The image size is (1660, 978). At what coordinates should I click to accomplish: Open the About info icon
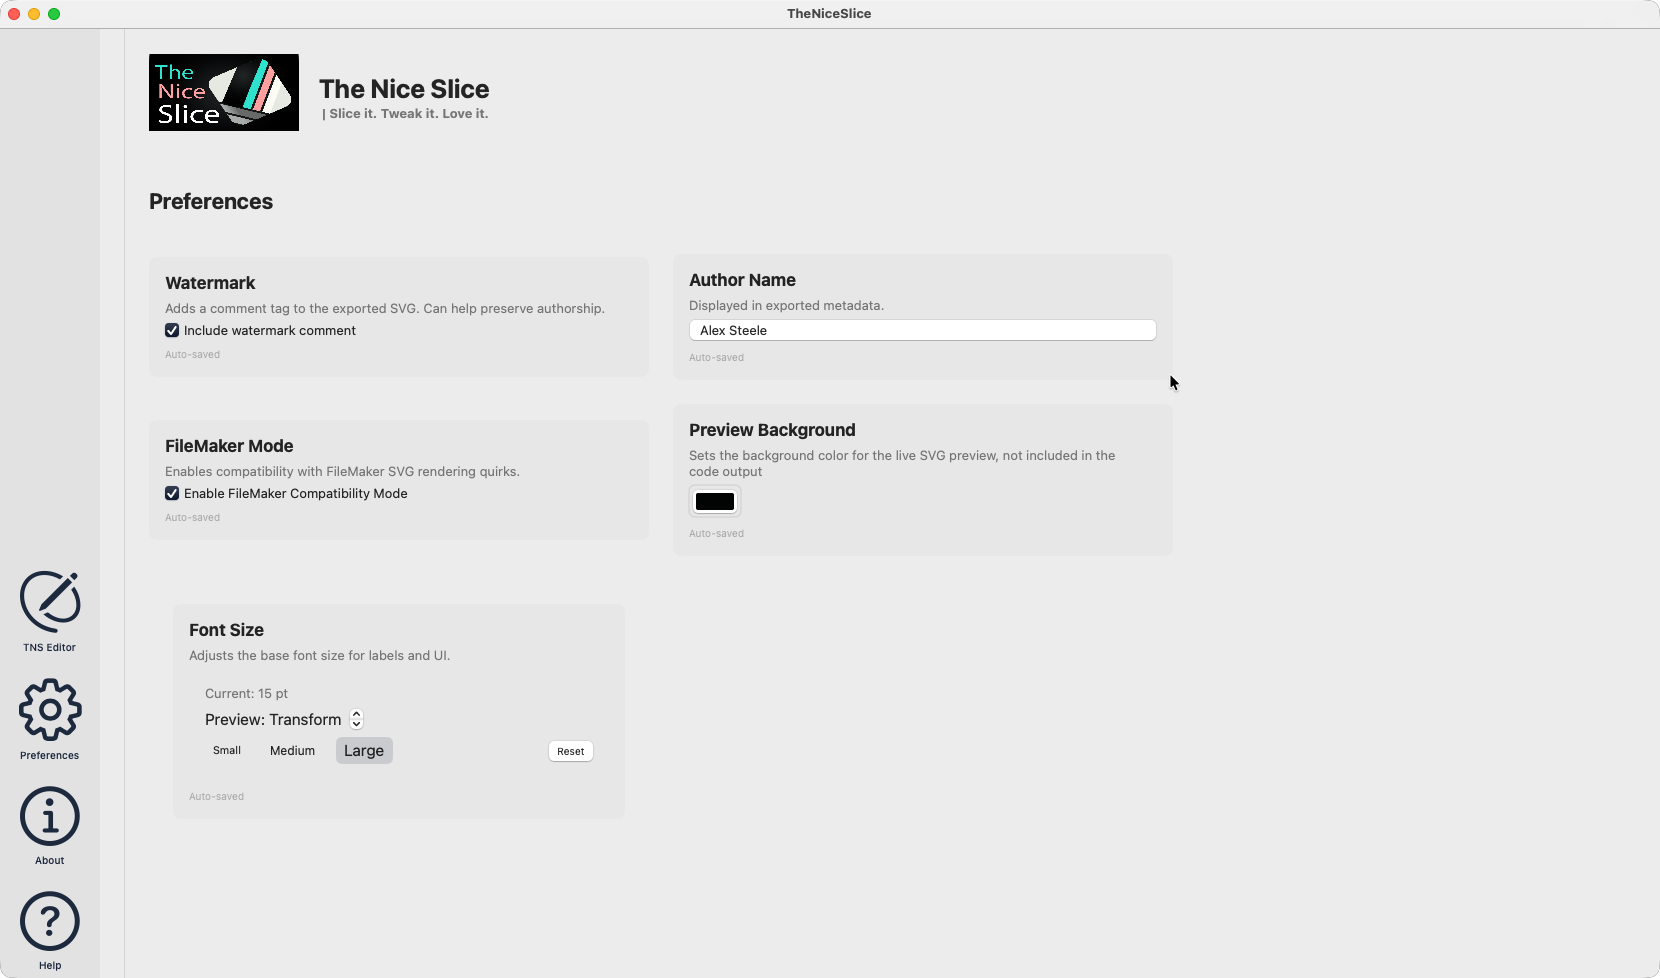[x=50, y=817]
